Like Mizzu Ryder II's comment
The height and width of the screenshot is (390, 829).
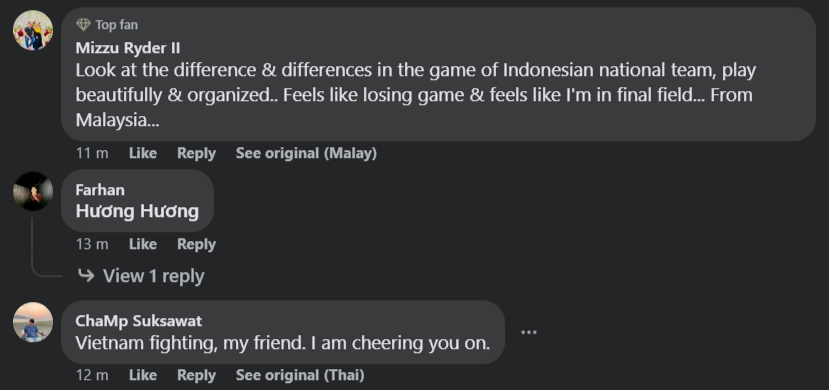pyautogui.click(x=143, y=153)
